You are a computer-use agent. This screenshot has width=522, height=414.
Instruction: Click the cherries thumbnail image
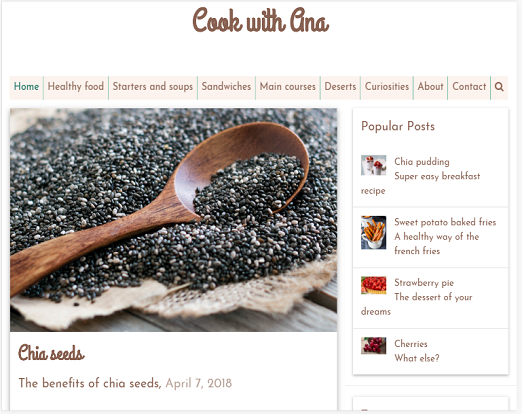pos(373,345)
